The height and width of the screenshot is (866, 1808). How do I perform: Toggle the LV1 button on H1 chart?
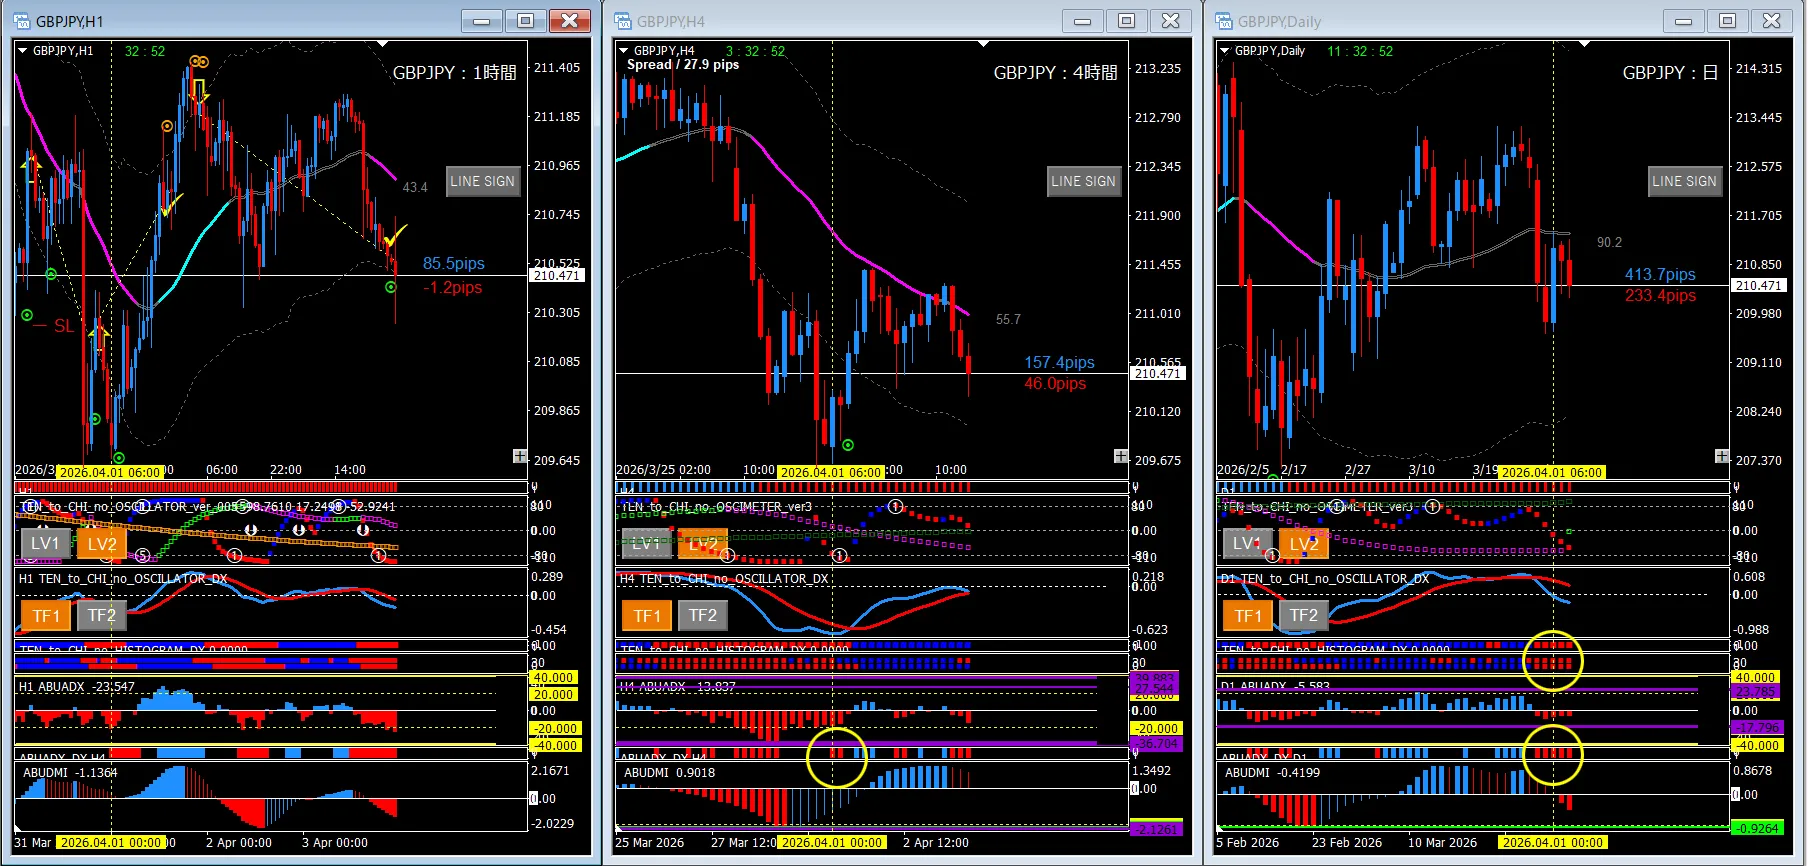[x=45, y=543]
